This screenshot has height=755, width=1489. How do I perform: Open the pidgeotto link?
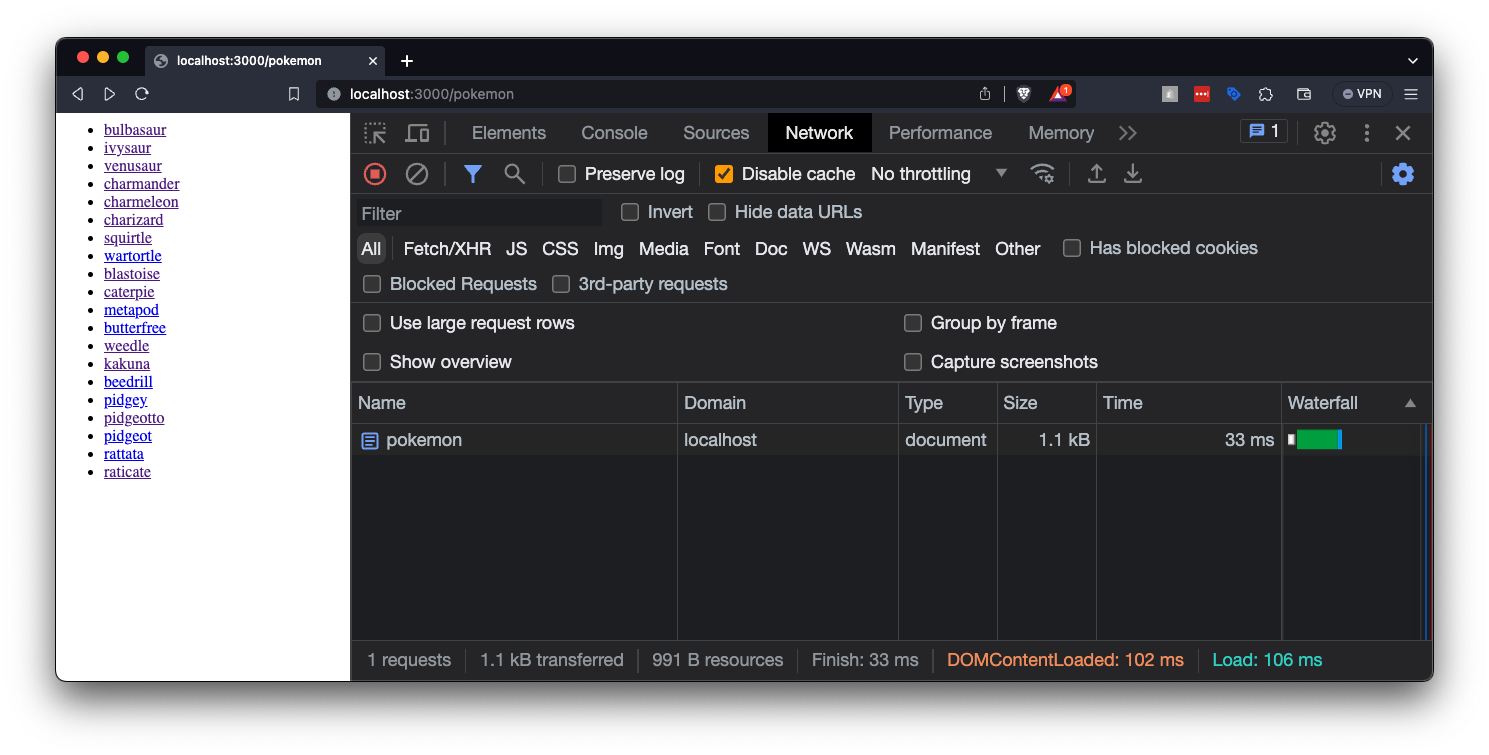[x=134, y=418]
